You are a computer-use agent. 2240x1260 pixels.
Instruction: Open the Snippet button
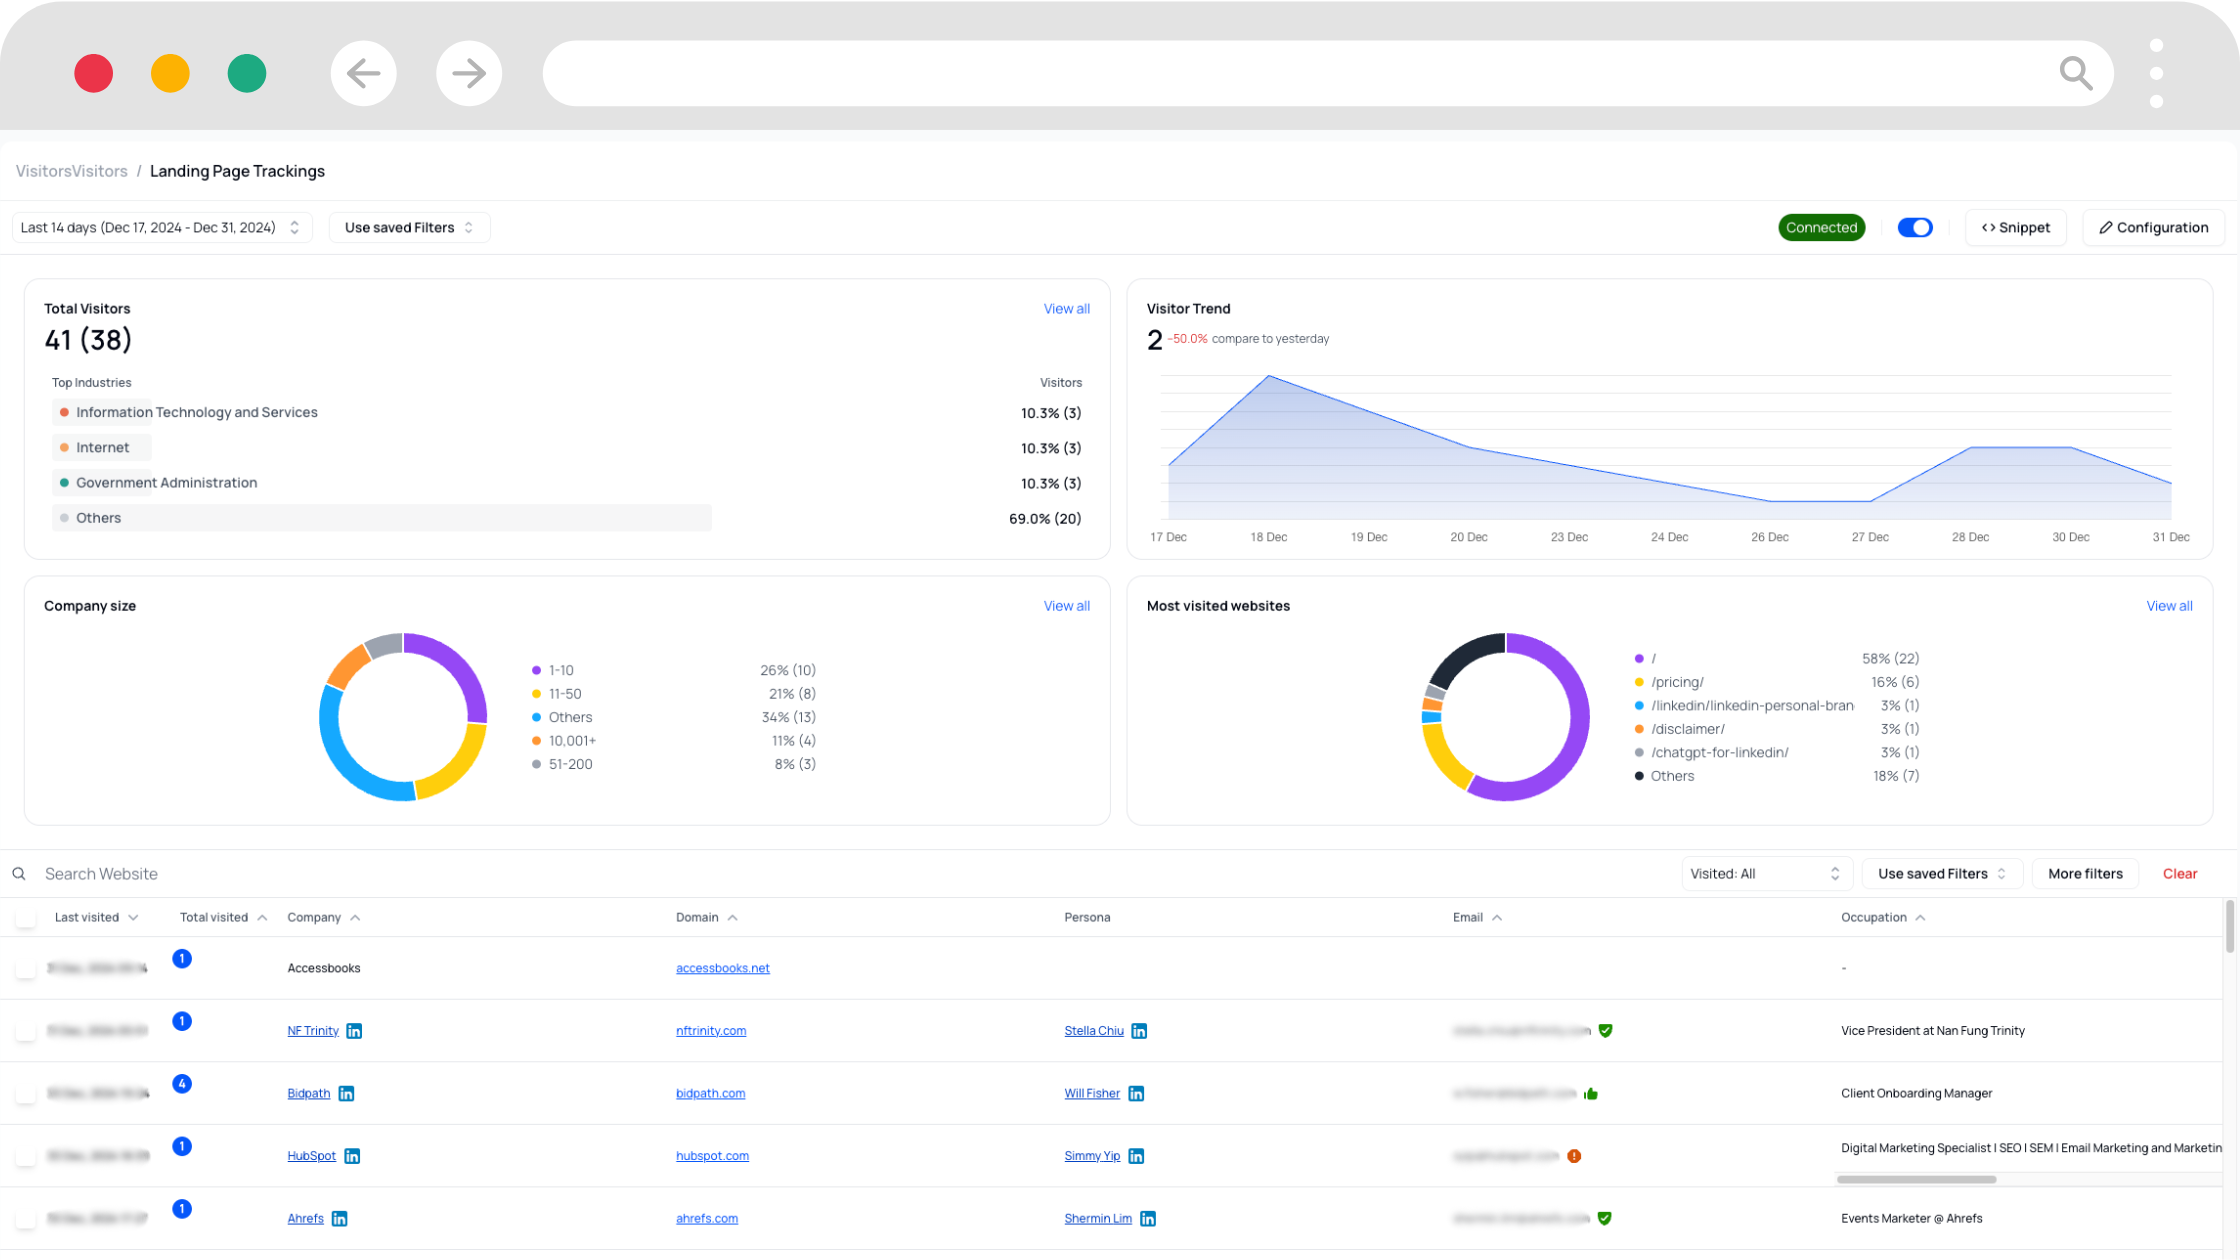click(2015, 228)
